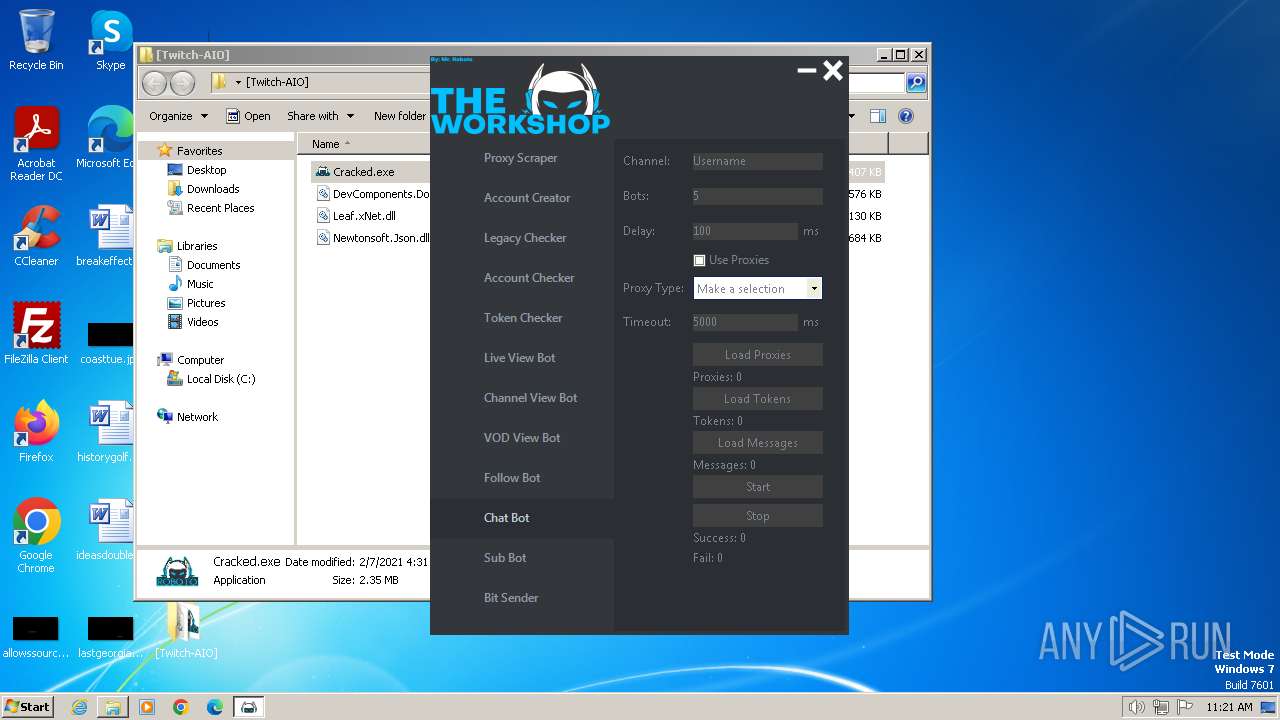Click the Name column header in Explorer

coord(326,144)
